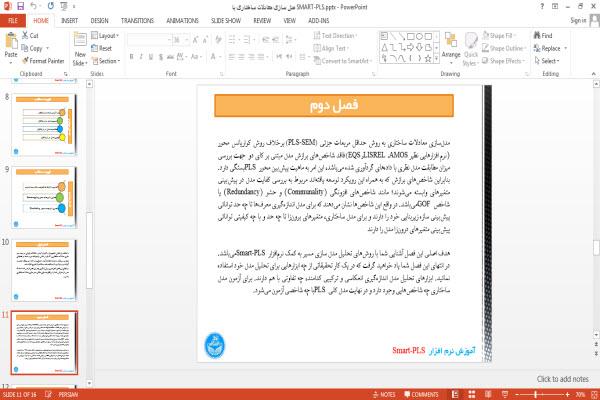Select the star shape in shapes gallery
Viewport: 600px width, 400px height.
(x=428, y=58)
